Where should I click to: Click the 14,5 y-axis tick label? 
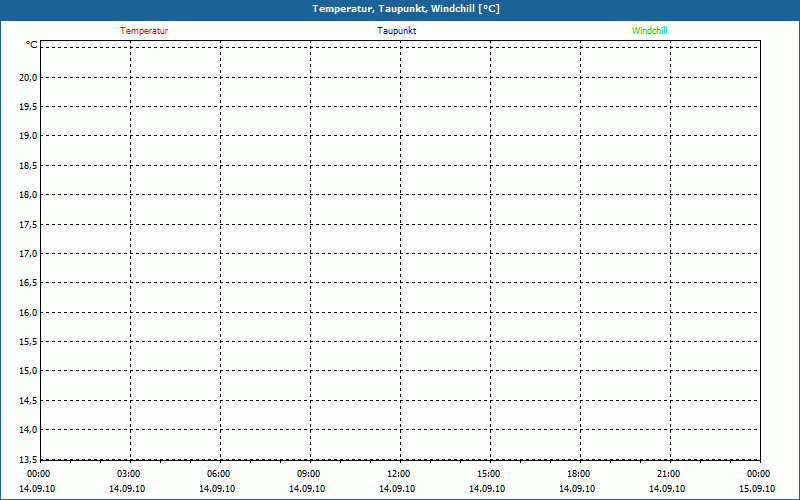click(x=28, y=401)
